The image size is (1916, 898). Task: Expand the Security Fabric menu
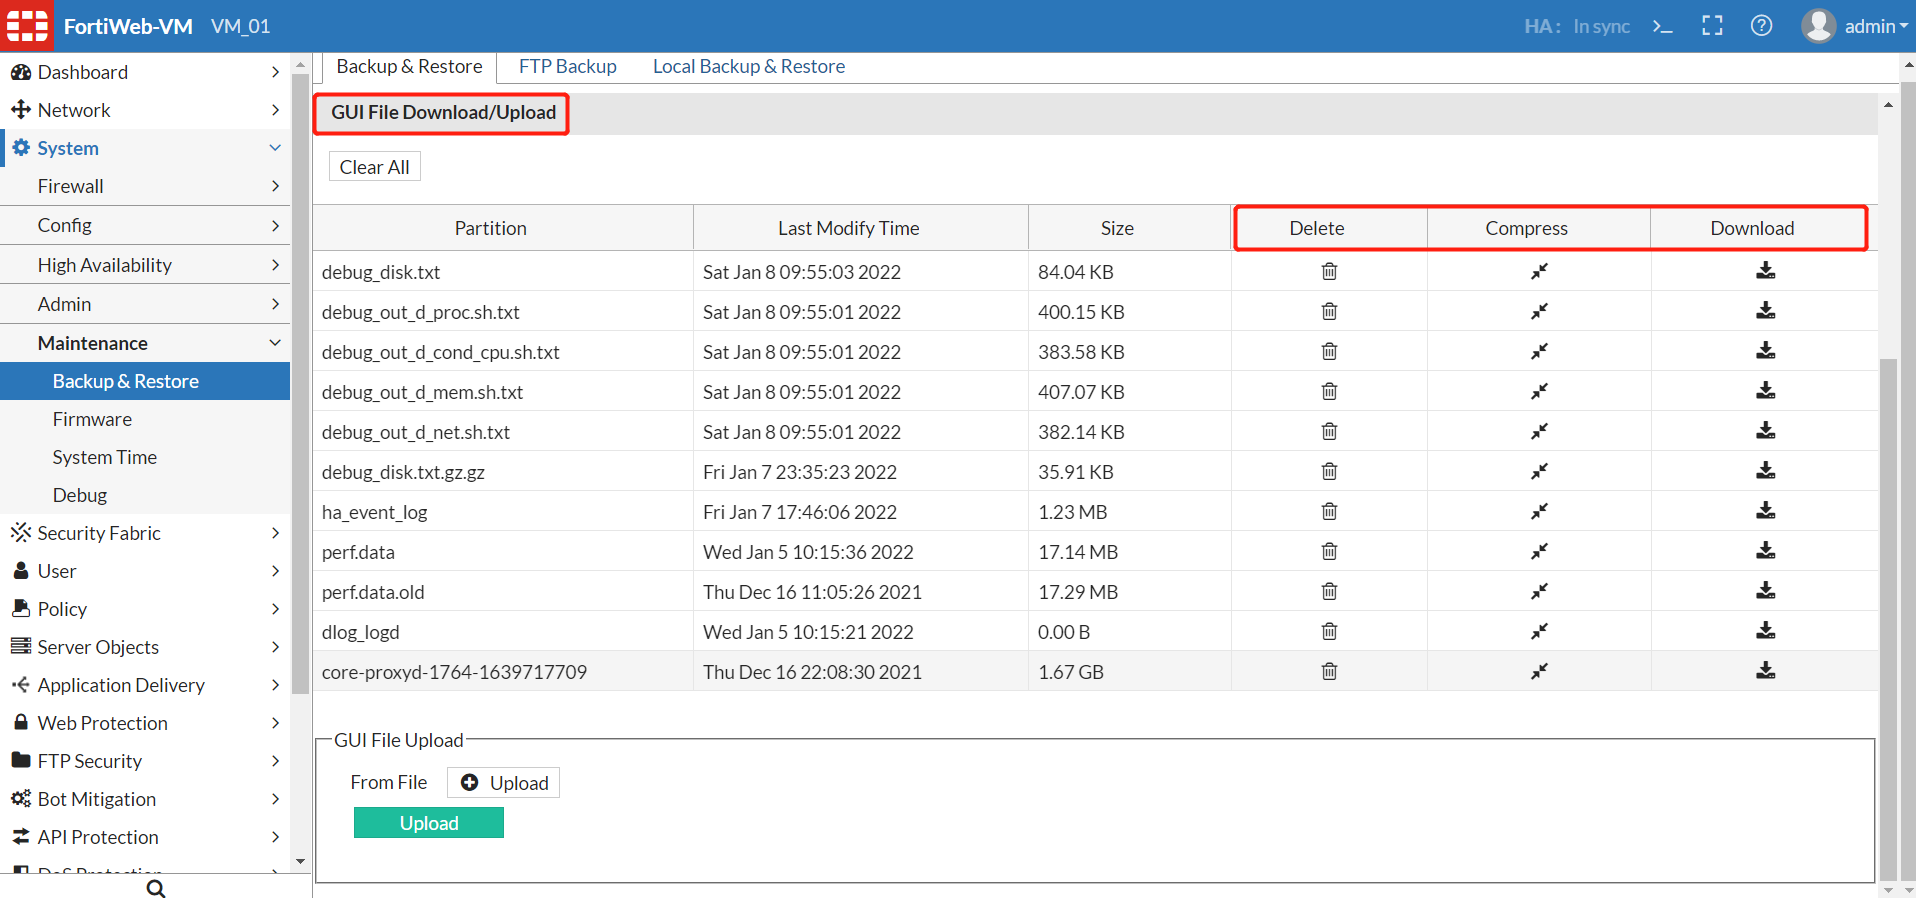pyautogui.click(x=145, y=533)
